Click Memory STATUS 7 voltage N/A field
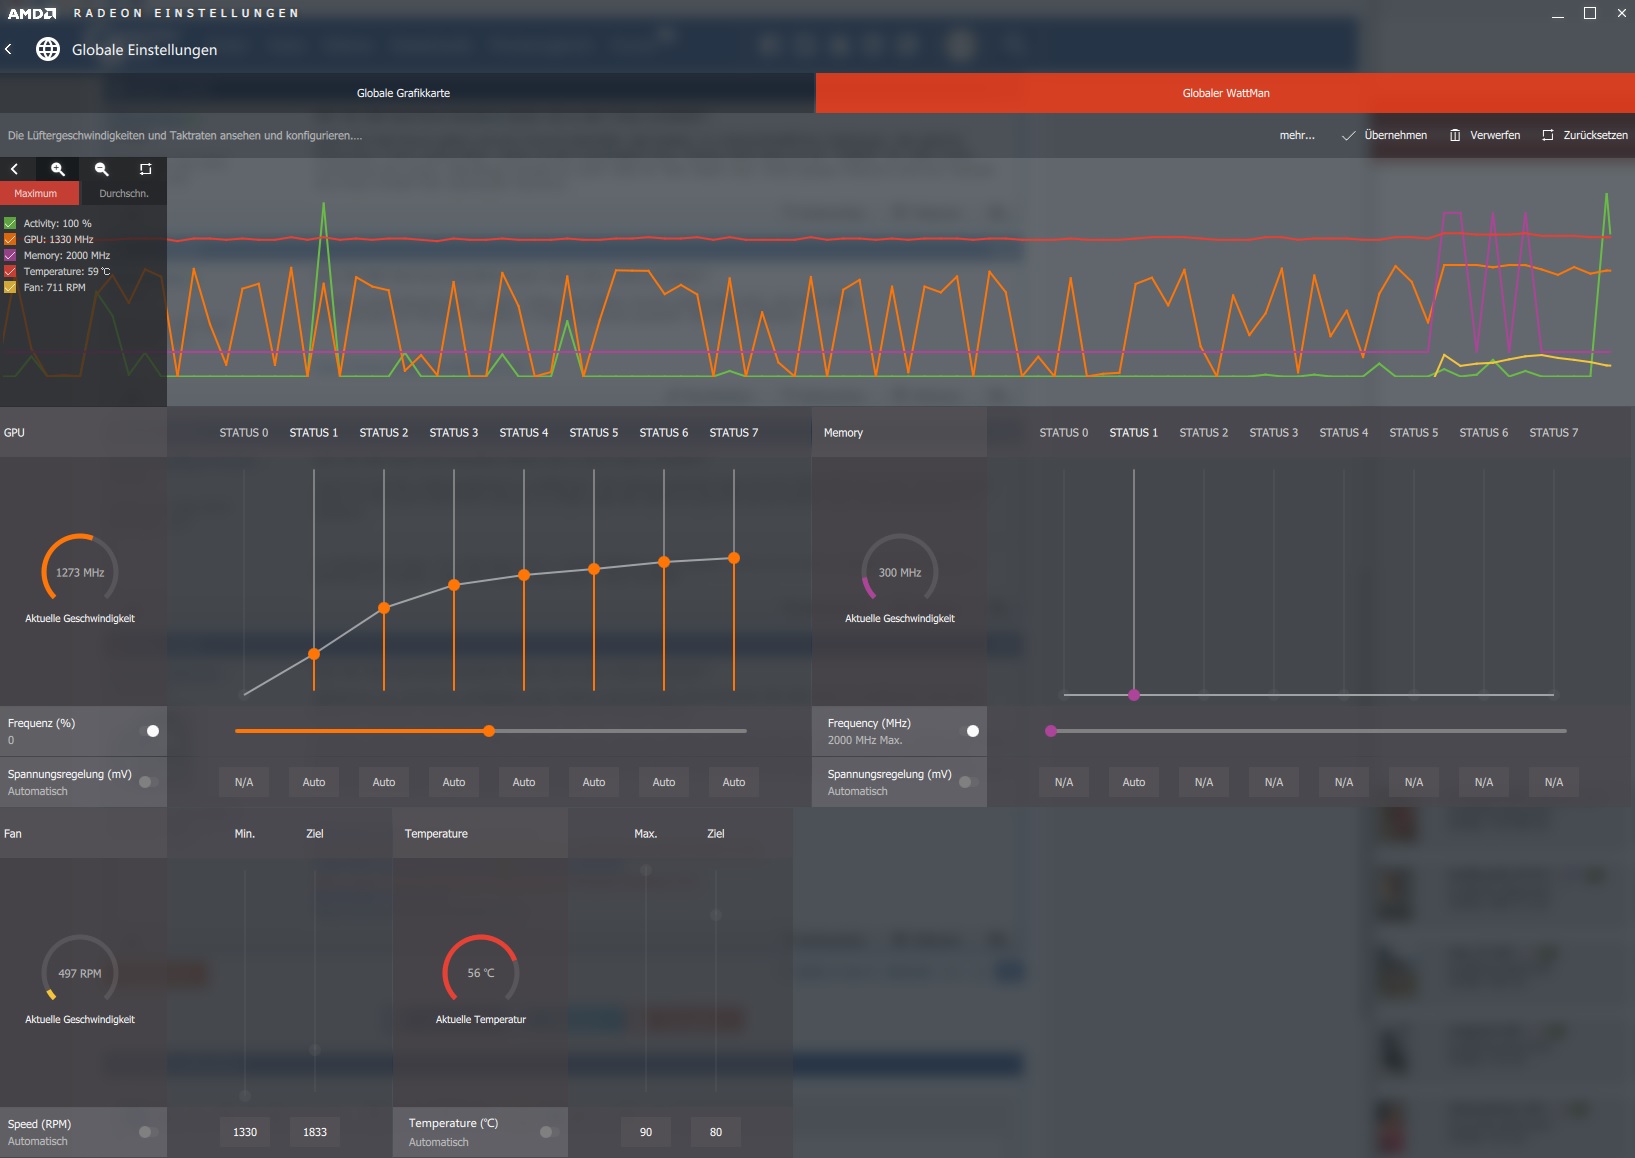 (1554, 782)
